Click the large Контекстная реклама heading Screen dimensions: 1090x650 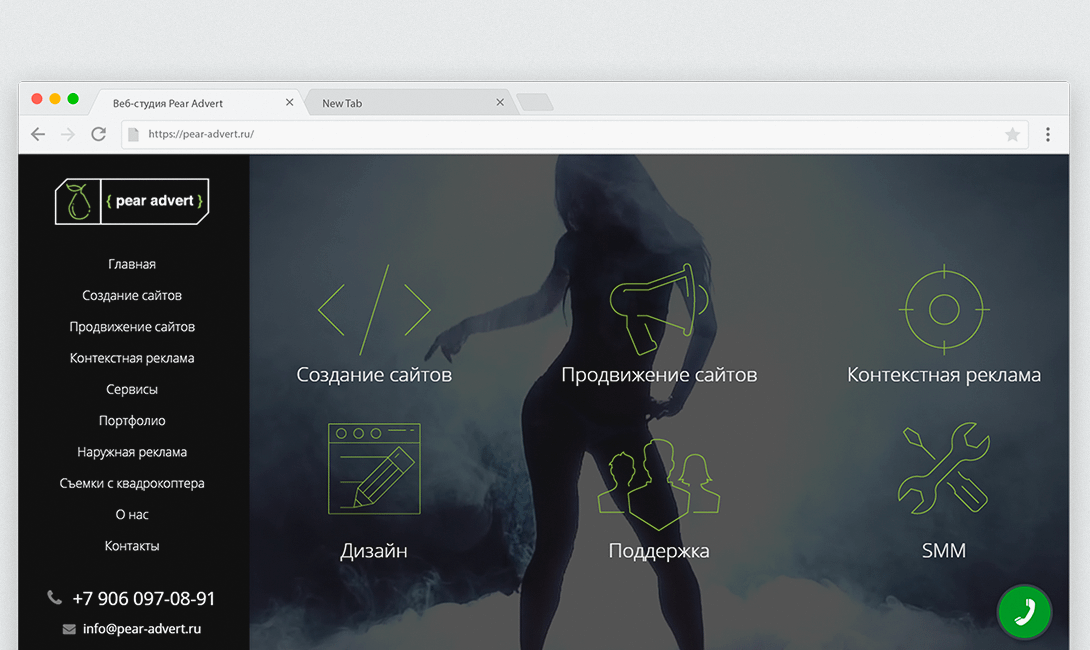tap(944, 375)
